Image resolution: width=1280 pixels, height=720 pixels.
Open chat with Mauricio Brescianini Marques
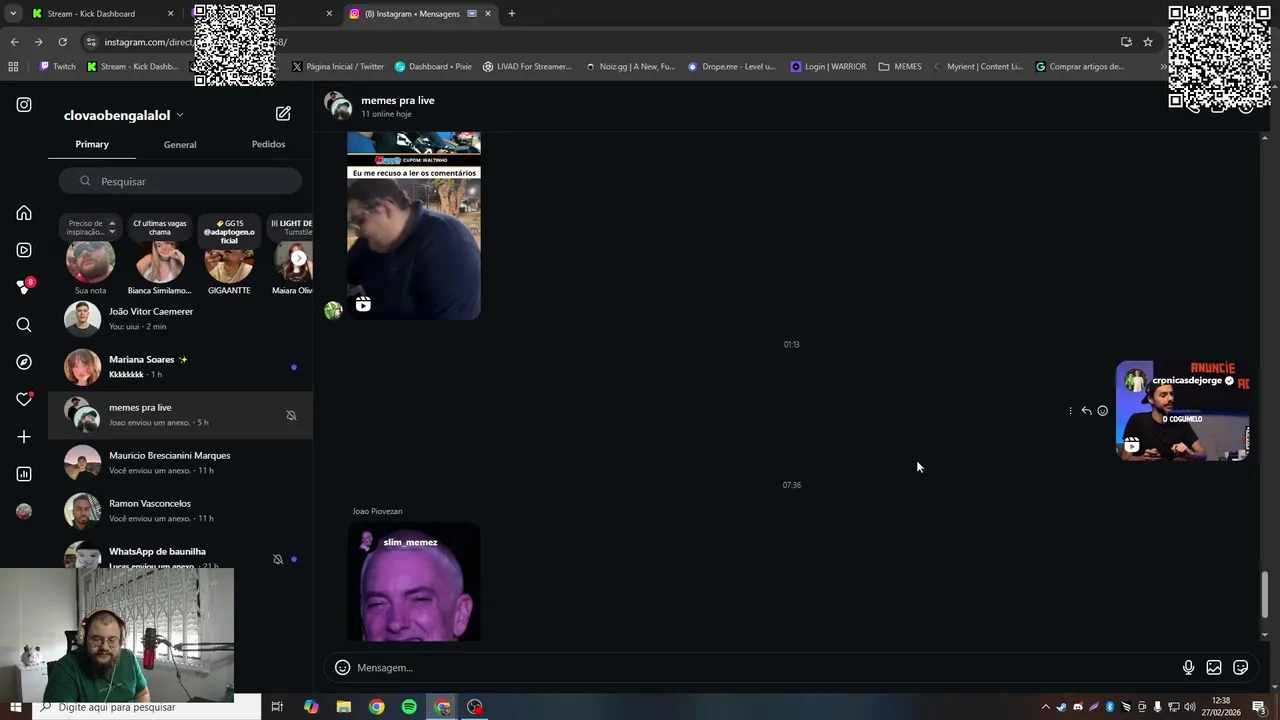coord(180,463)
